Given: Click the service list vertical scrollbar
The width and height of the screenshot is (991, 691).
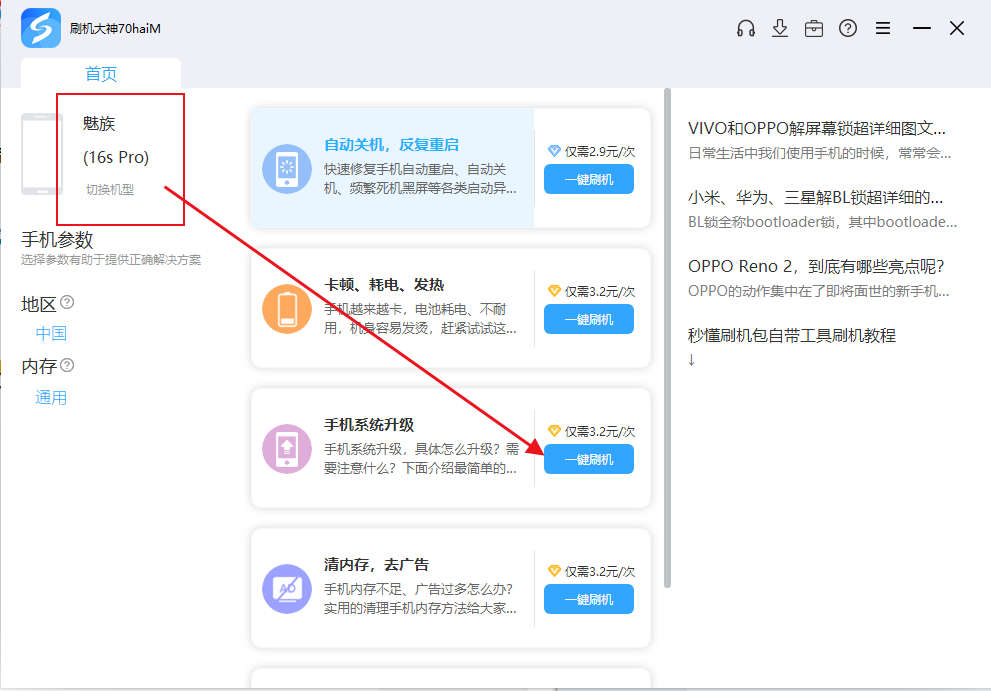Looking at the screenshot, I should coord(667,338).
